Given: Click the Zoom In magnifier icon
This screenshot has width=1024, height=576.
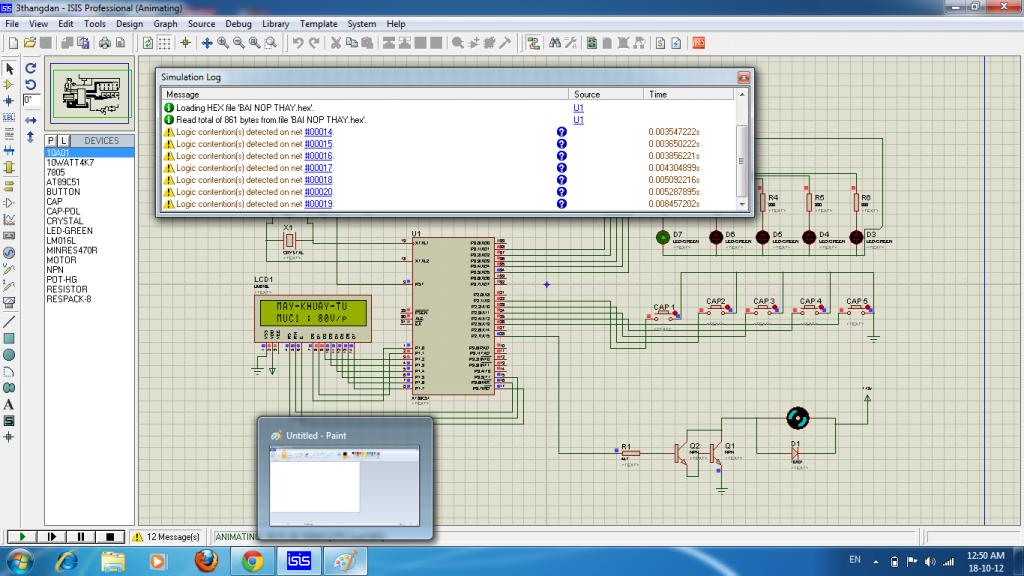Looking at the screenshot, I should coord(223,43).
